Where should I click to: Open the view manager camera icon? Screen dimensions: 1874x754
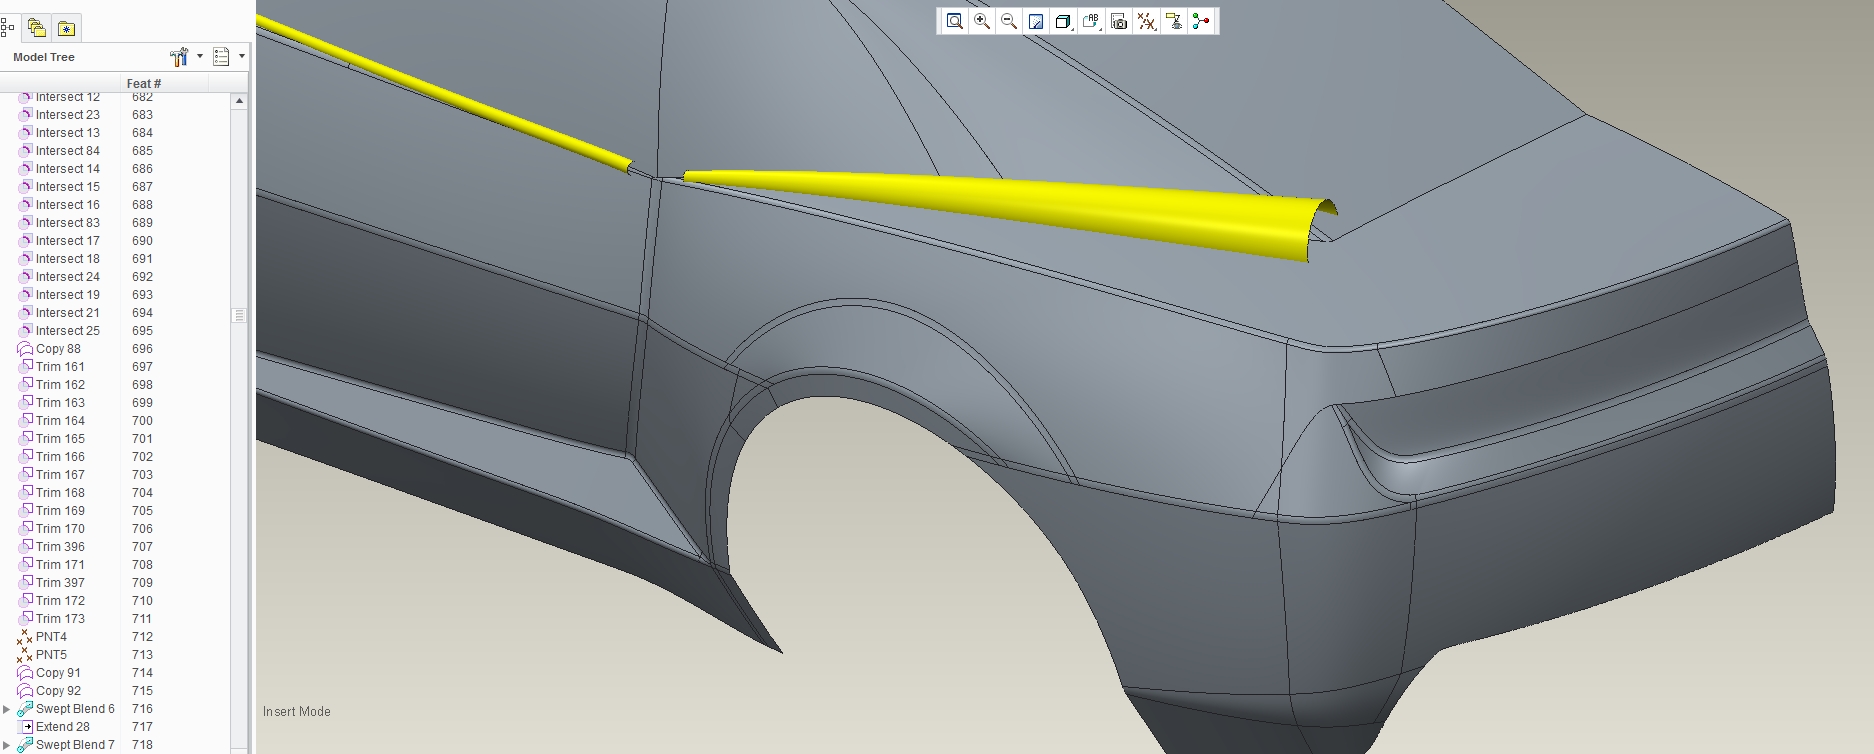point(1119,21)
